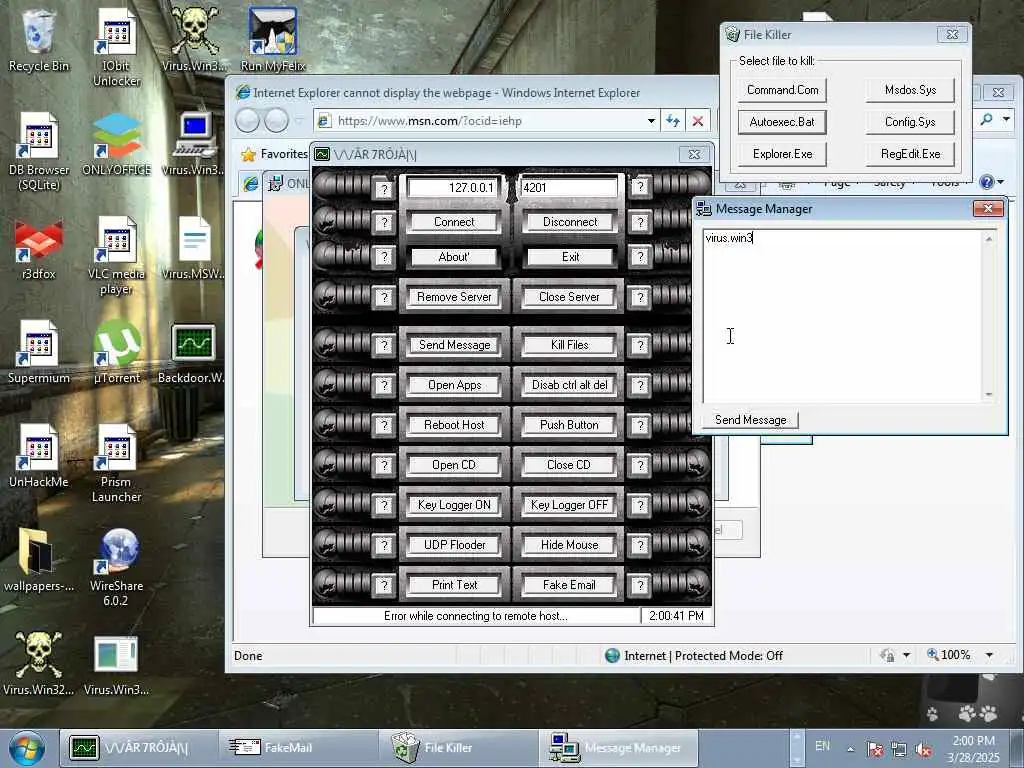Click the Internet Explorer back arrow
The image size is (1024, 768).
tap(248, 121)
